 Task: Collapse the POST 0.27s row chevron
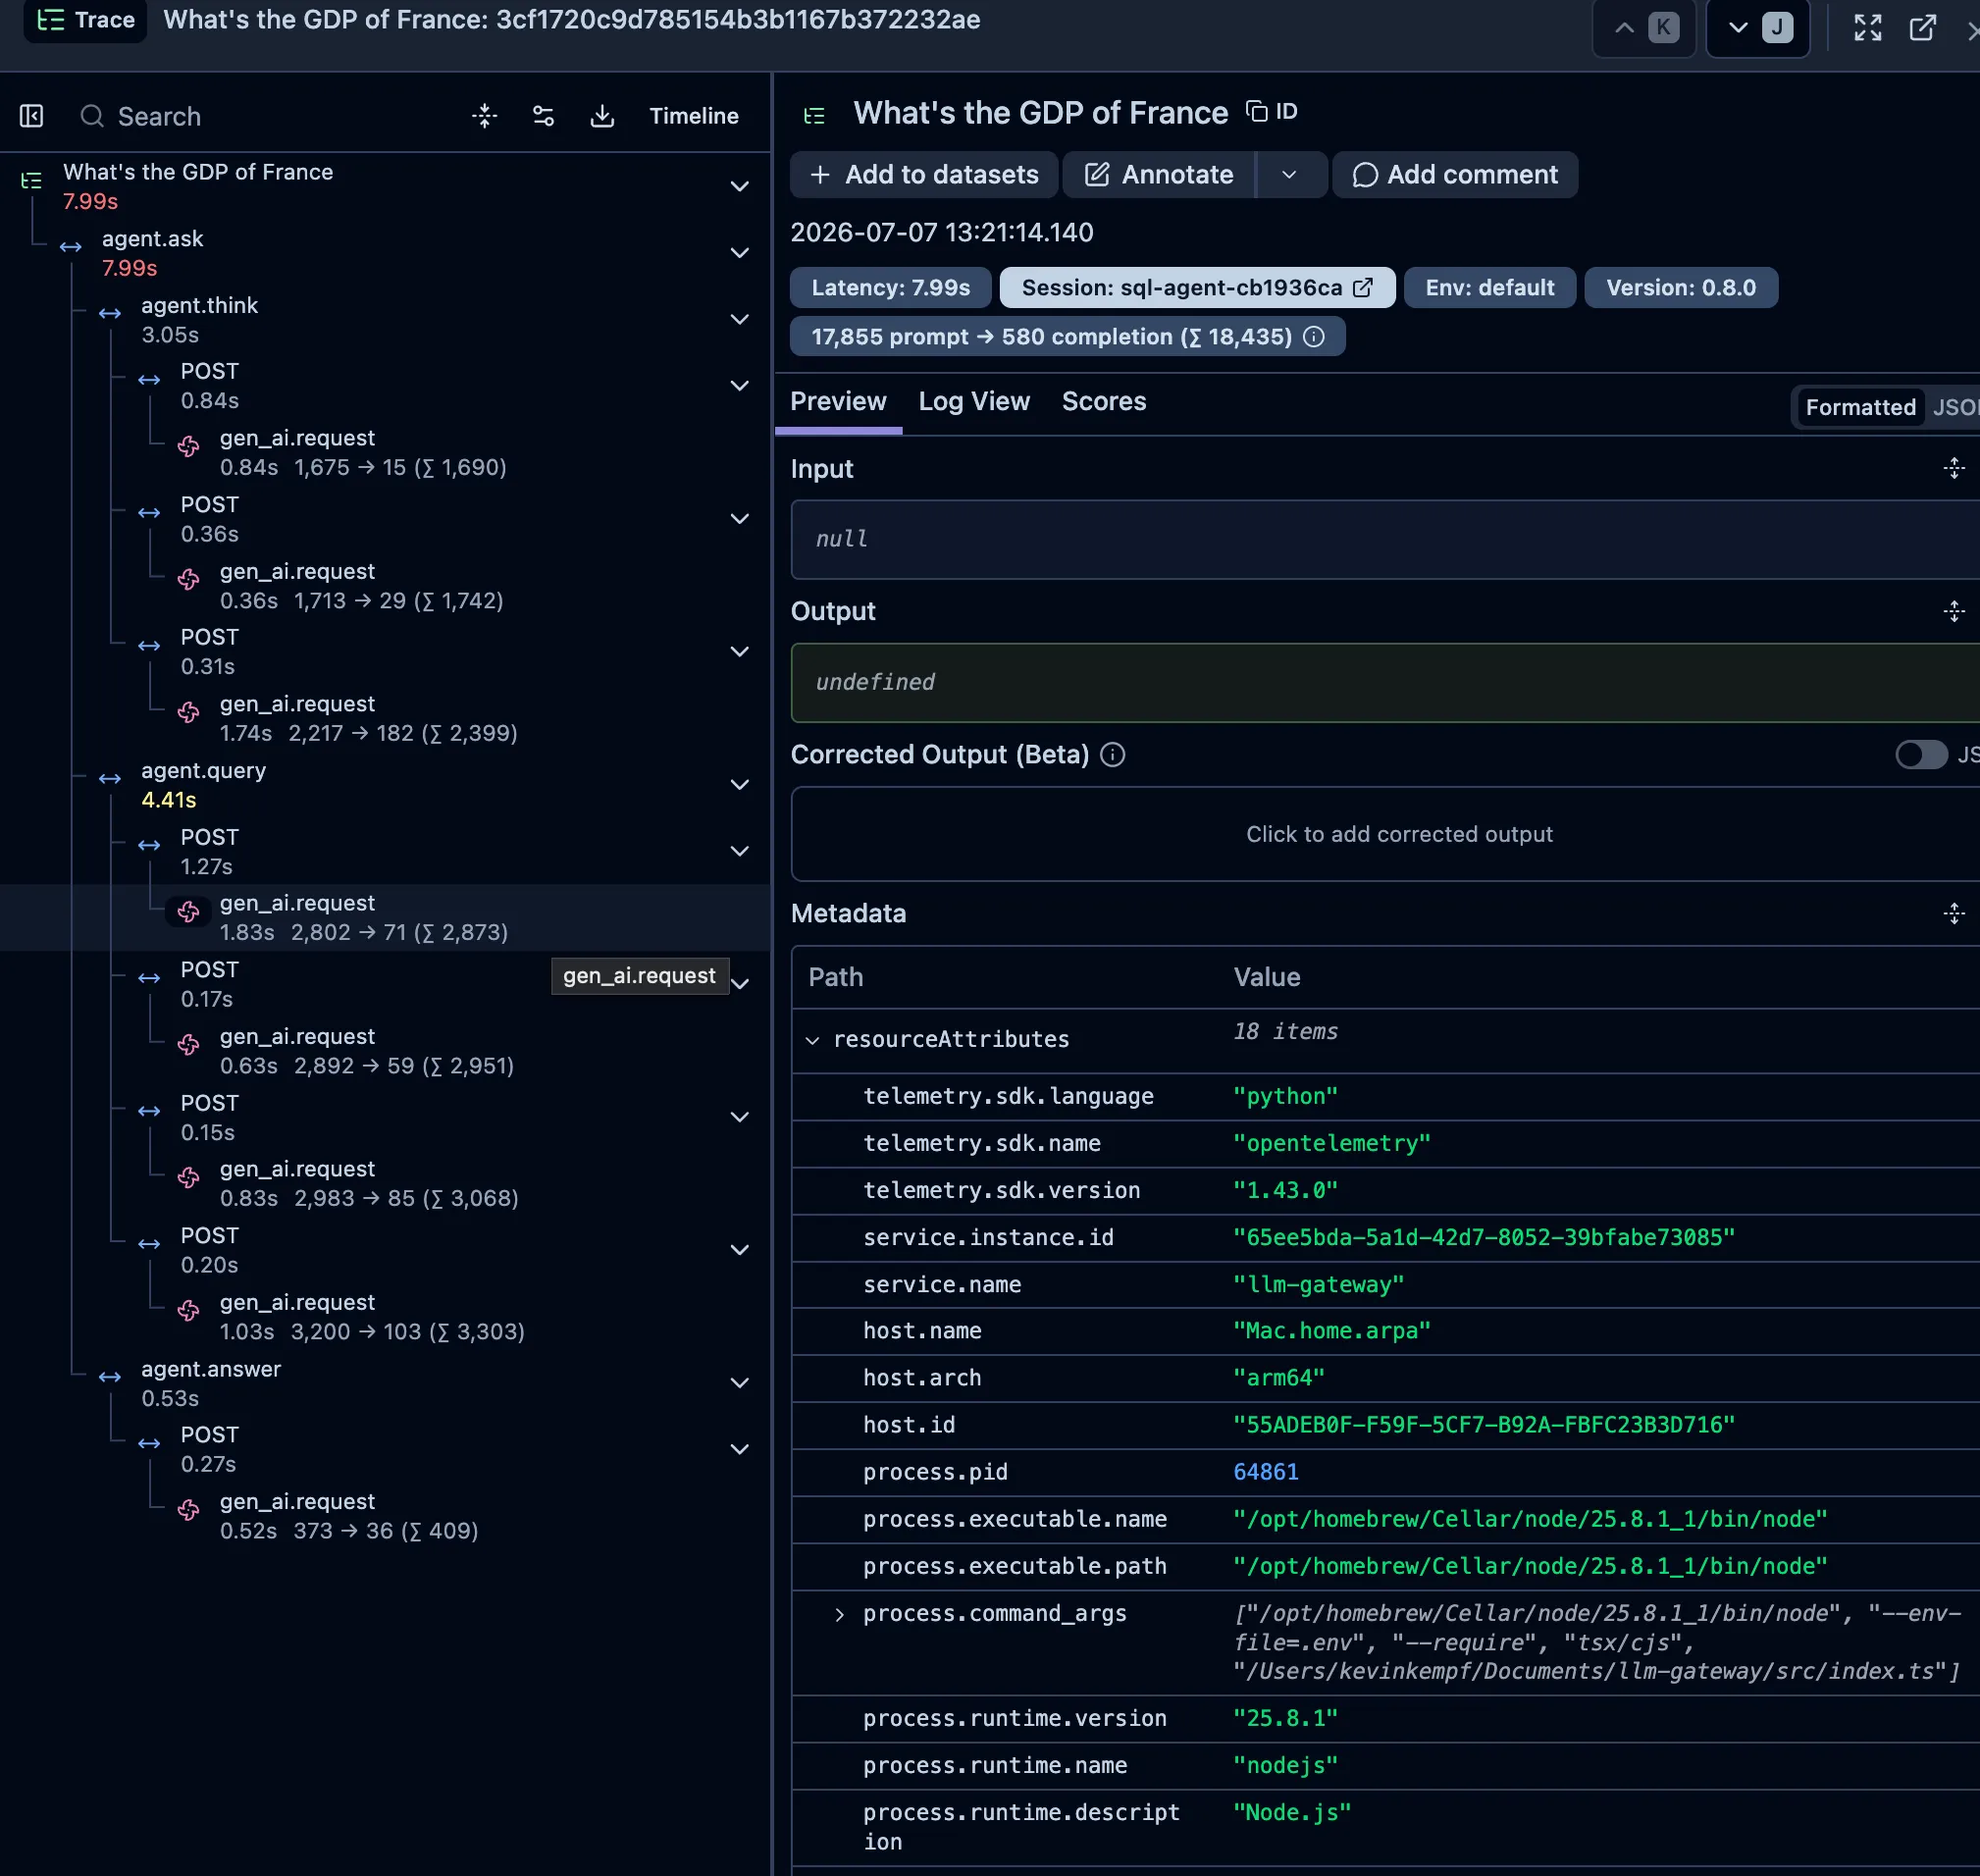(x=739, y=1450)
